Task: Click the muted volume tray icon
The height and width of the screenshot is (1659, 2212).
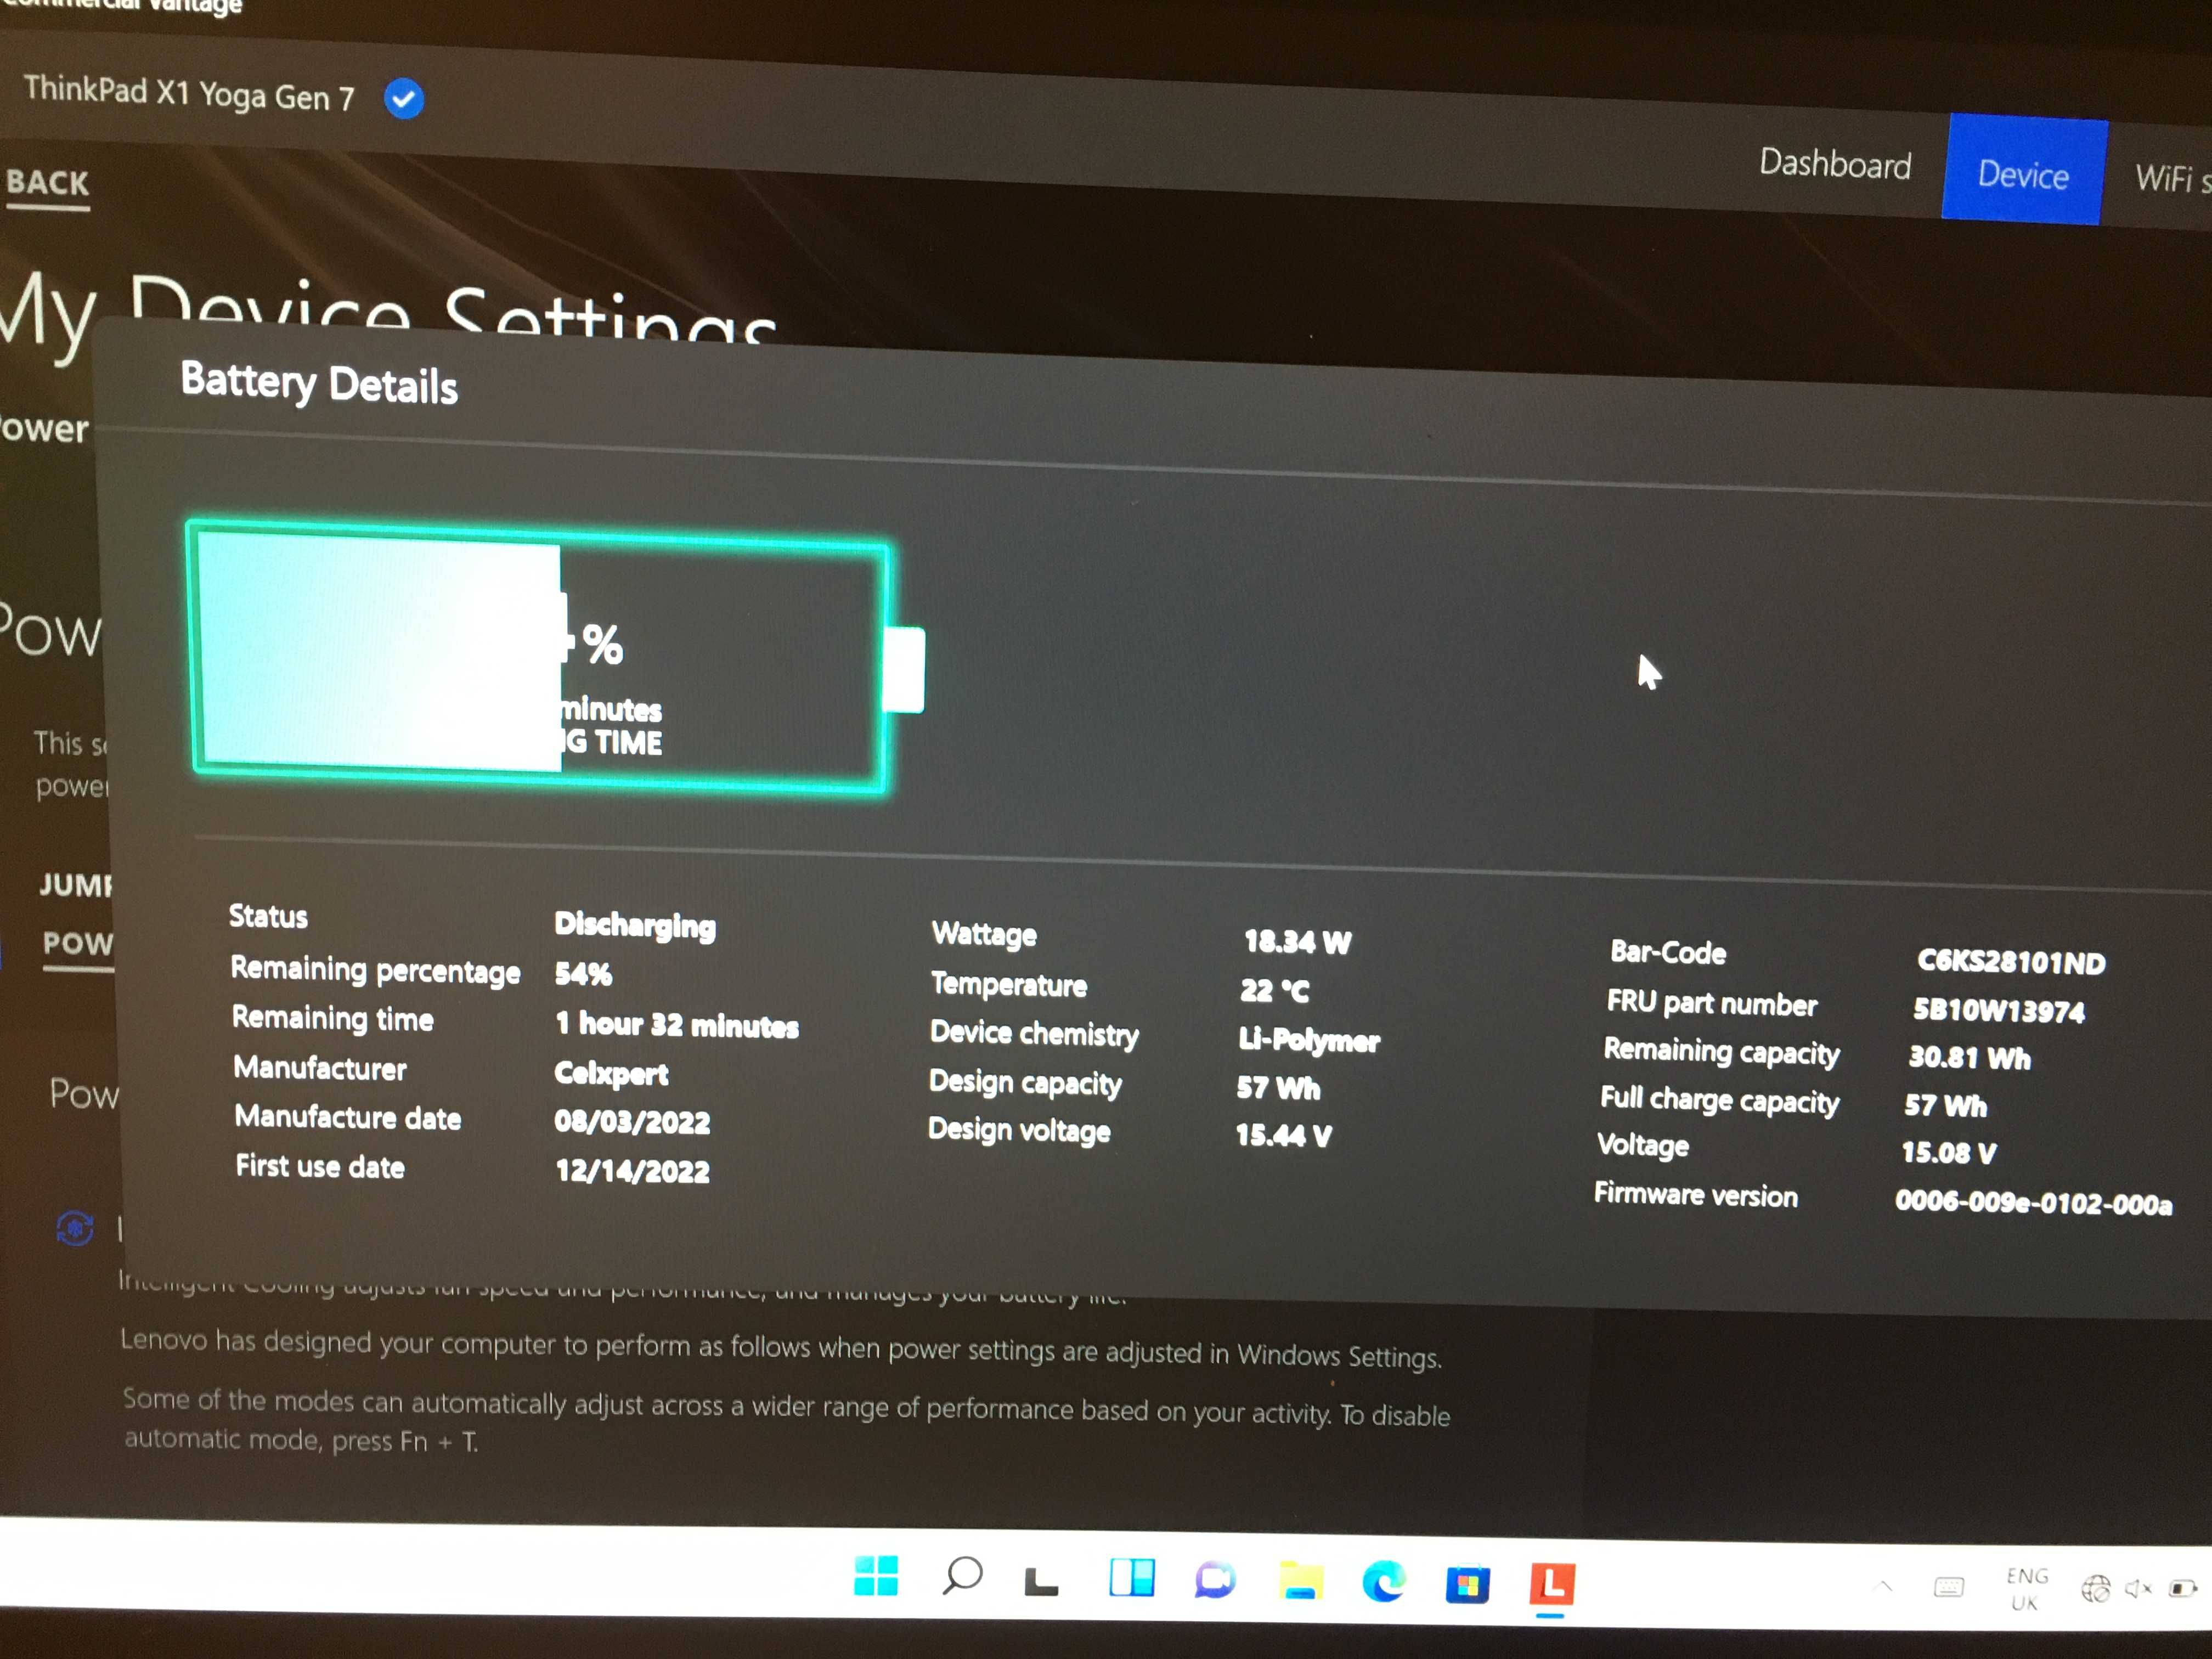Action: (2138, 1588)
